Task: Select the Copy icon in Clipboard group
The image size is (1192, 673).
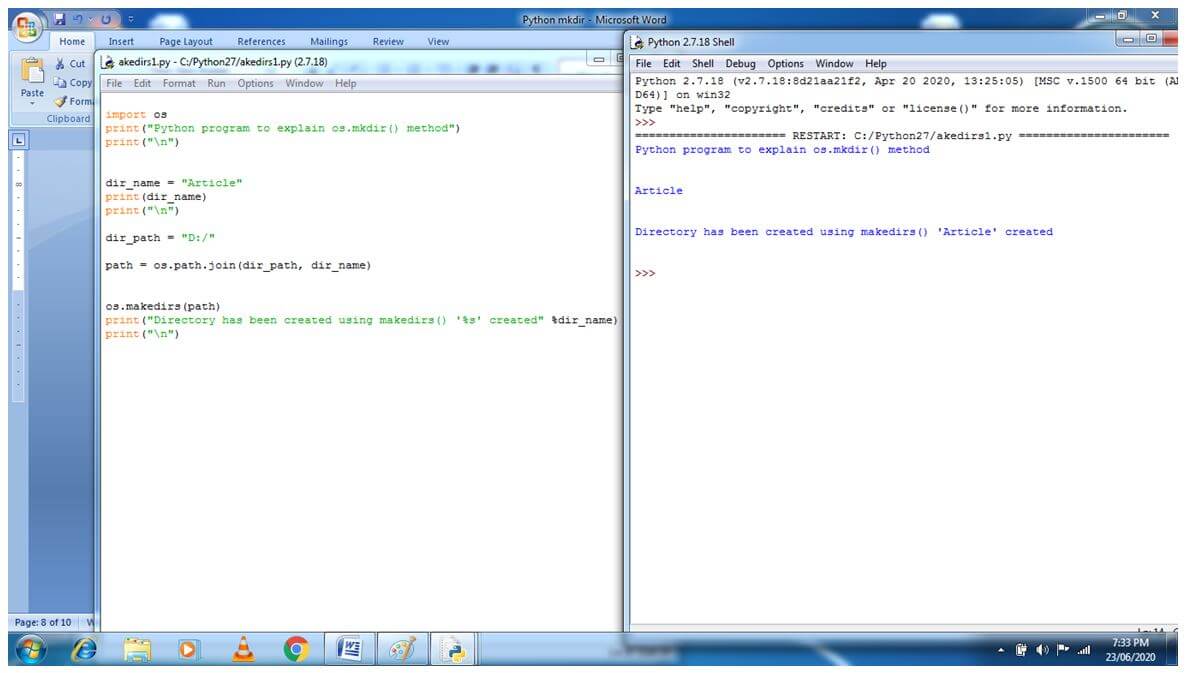Action: click(61, 82)
